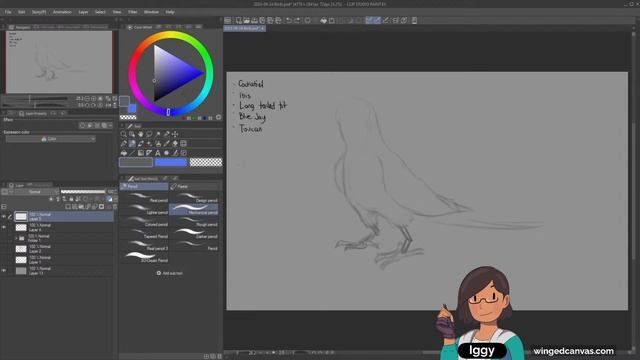Viewport: 640px width, 360px height.
Task: Open the Color Wheel palette menu icon
Action: pos(122,27)
